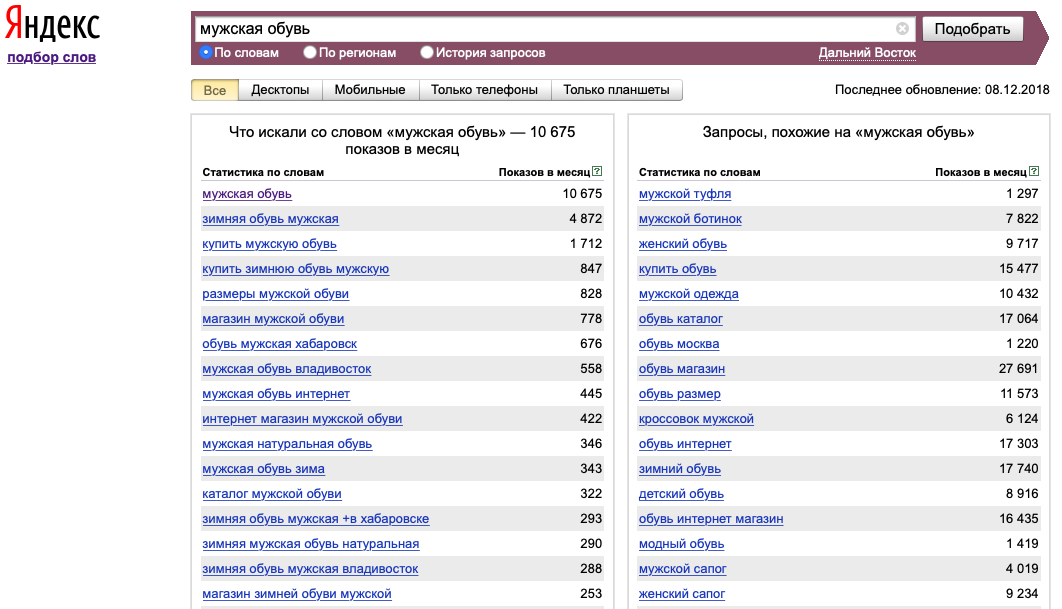Open help icon beside right 'Показов в месяц'
Viewport: 1062px width, 609px height.
click(1034, 171)
